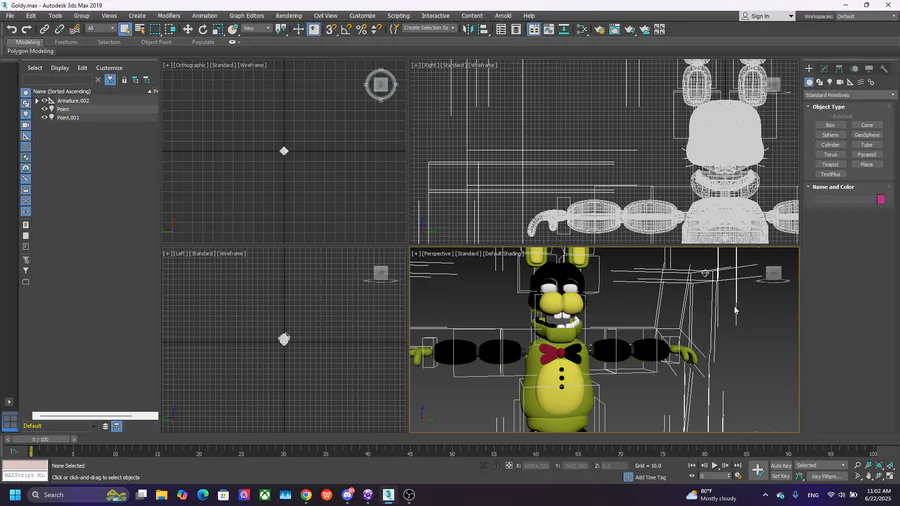
Task: Switch to the Freeform ribbon tab
Action: point(66,42)
